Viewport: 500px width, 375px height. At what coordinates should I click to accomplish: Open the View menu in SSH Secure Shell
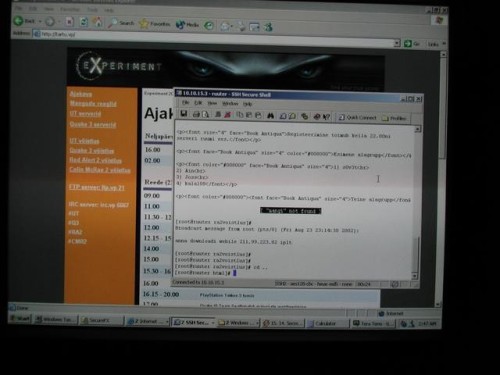click(x=212, y=103)
